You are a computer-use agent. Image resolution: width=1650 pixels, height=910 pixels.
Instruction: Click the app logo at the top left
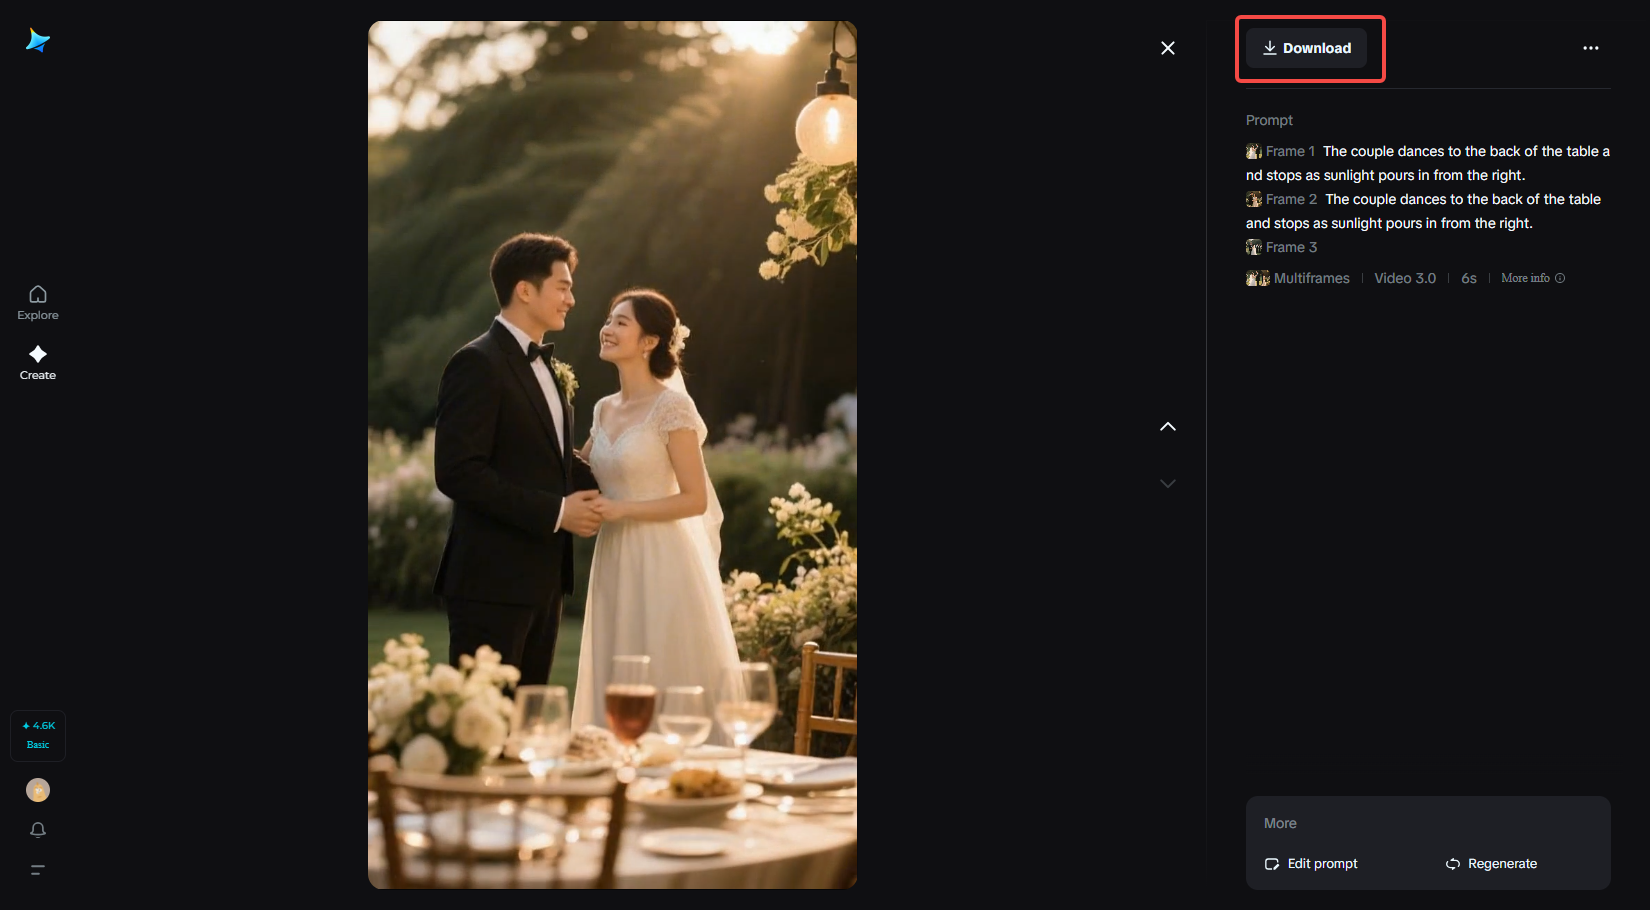38,40
